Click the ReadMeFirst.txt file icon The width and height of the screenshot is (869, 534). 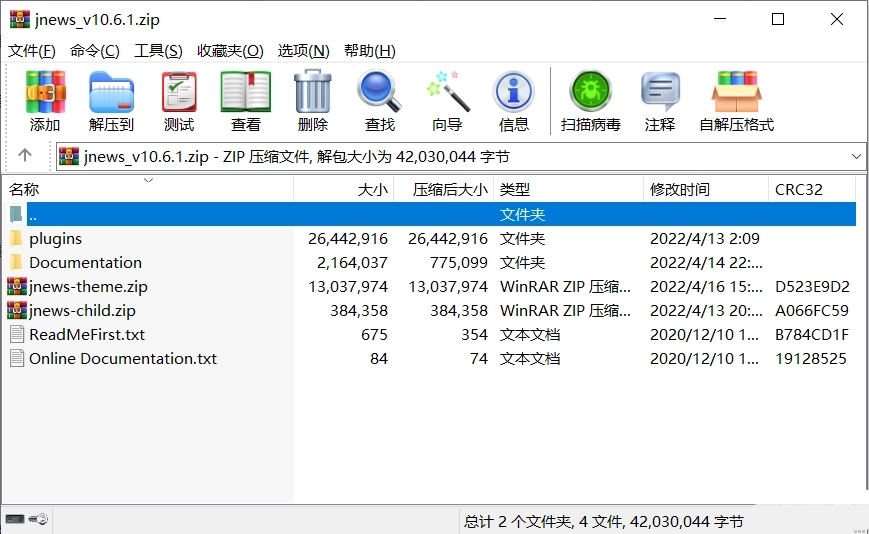tap(17, 335)
